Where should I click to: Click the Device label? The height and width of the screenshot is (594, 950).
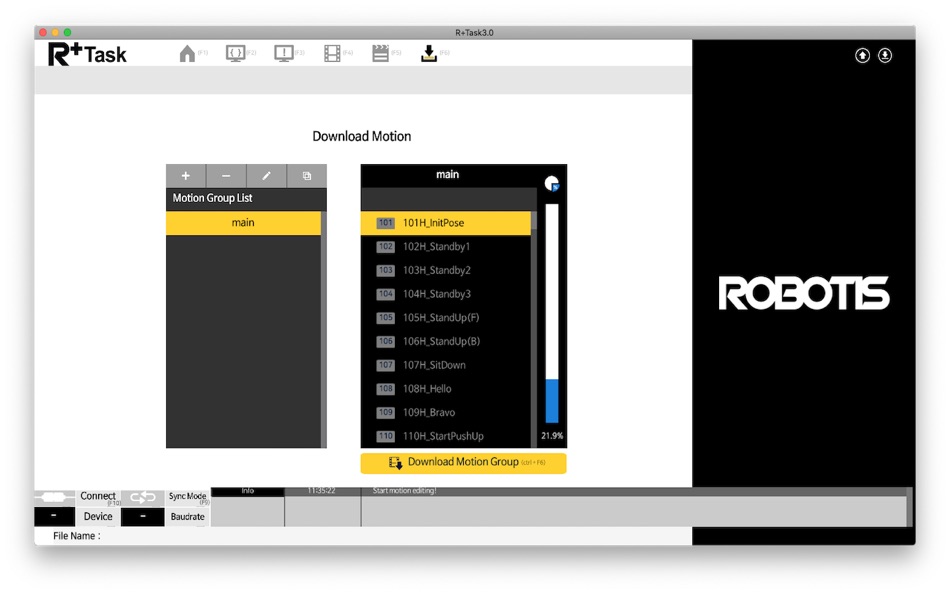pyautogui.click(x=98, y=517)
